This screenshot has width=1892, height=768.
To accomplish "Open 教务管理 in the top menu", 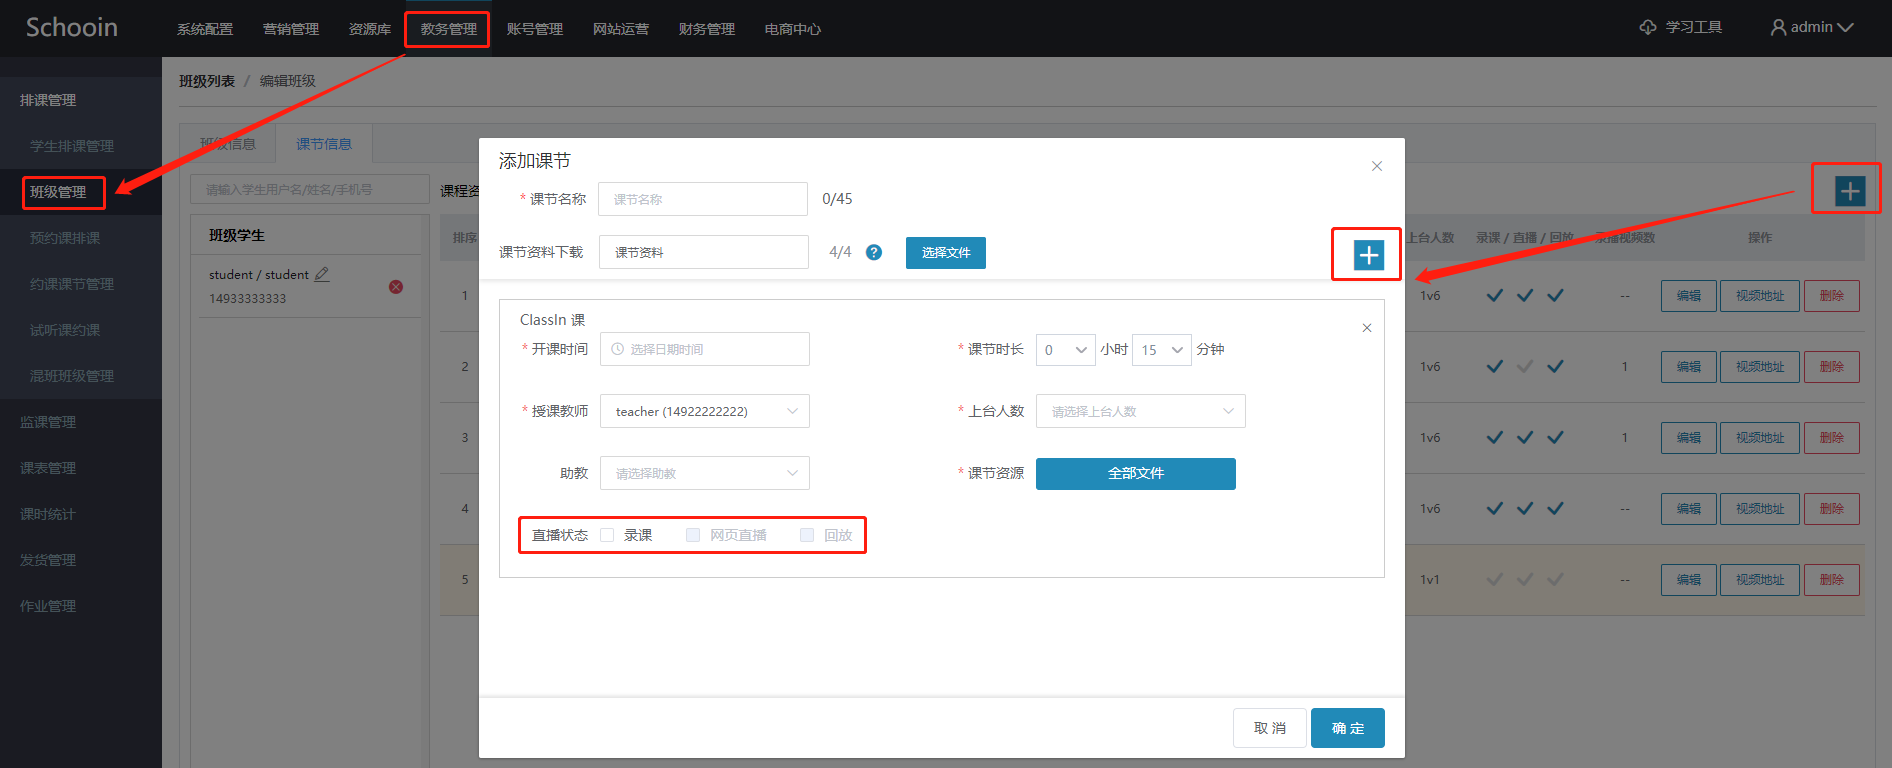I will coord(448,29).
